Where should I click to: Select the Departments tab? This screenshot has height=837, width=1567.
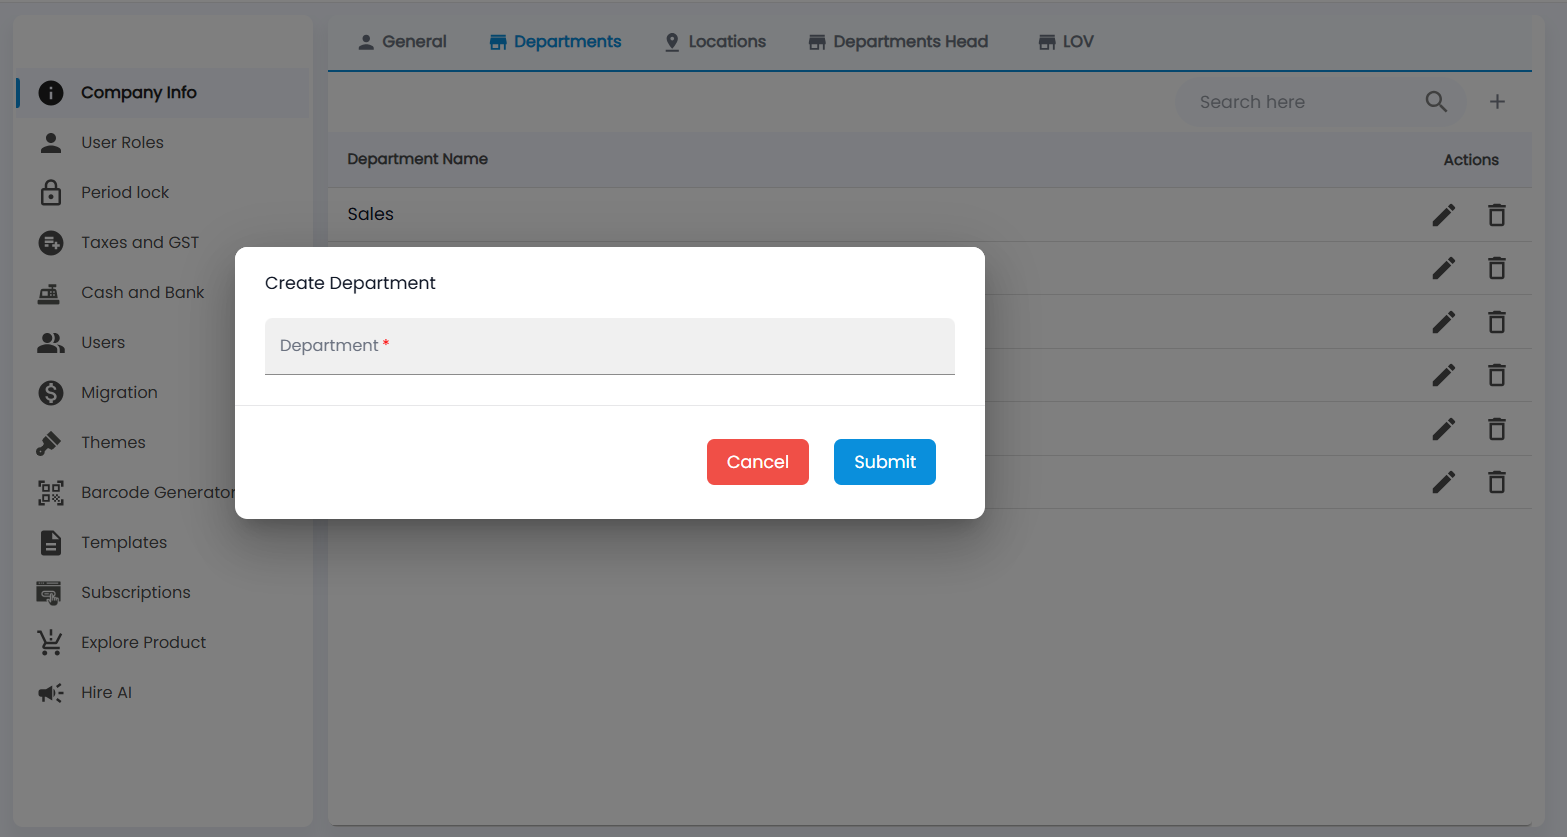pos(555,42)
